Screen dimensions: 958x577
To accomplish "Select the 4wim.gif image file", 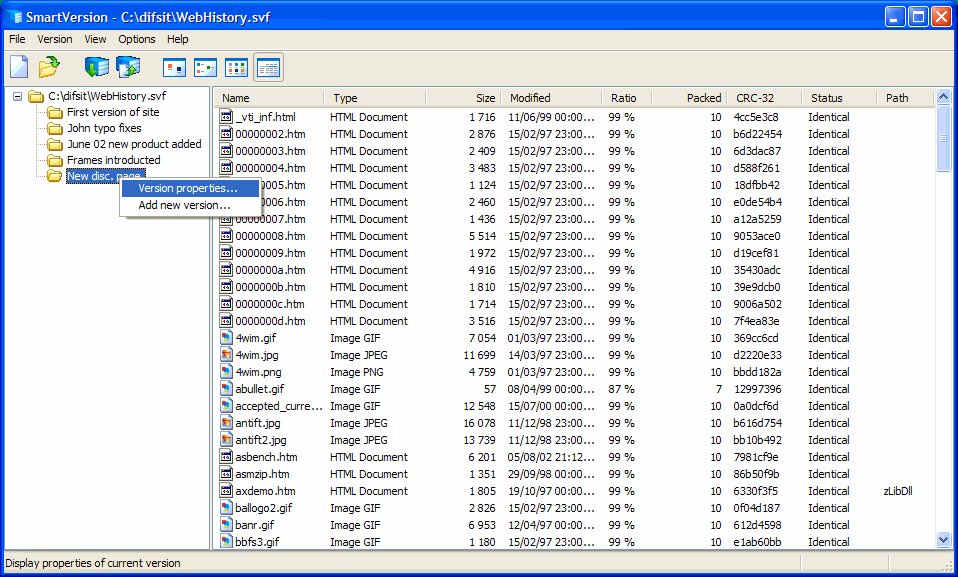I will [253, 338].
